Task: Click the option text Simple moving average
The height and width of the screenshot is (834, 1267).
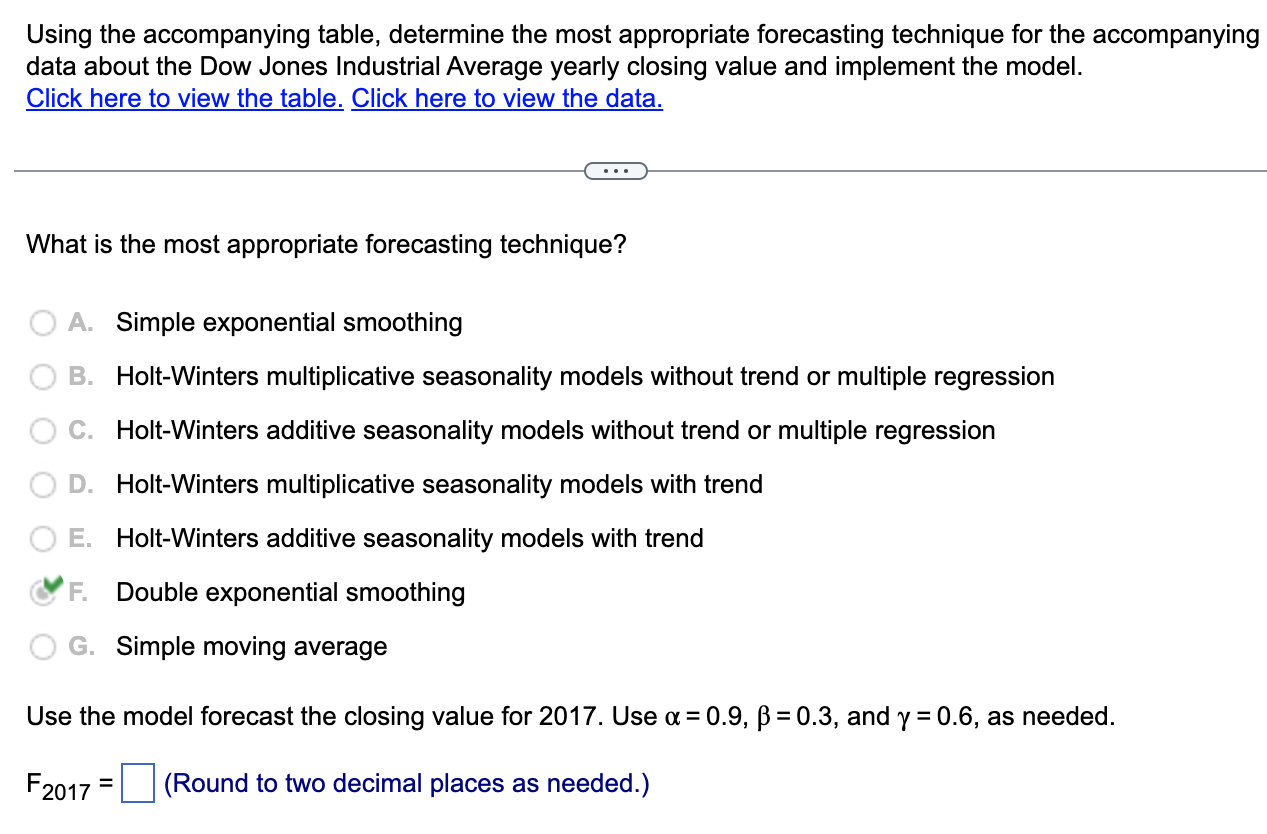Action: pos(251,646)
